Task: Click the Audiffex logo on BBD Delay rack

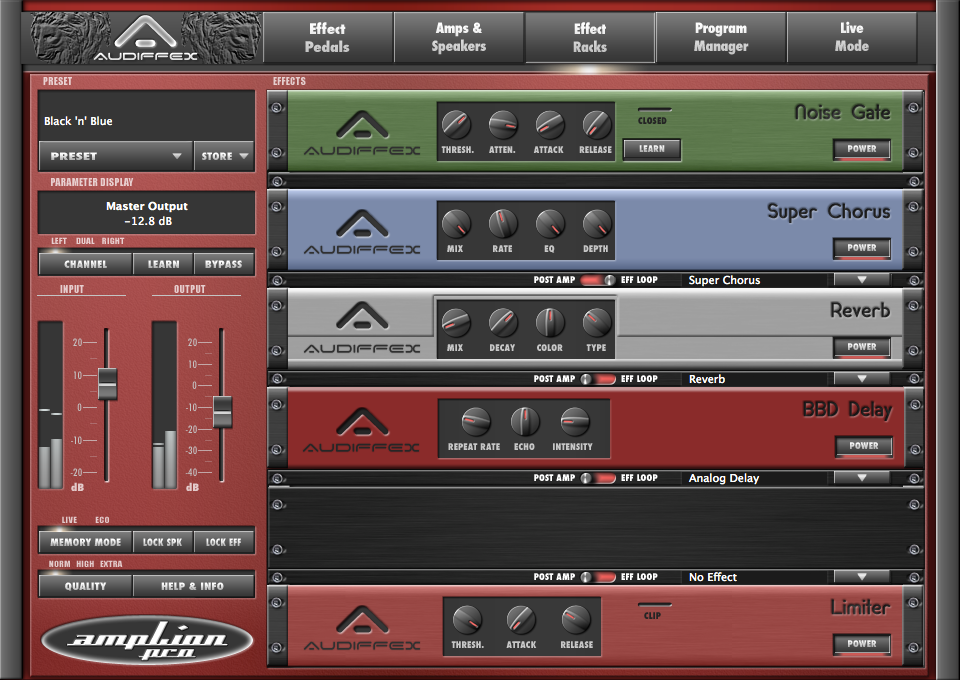Action: (362, 430)
